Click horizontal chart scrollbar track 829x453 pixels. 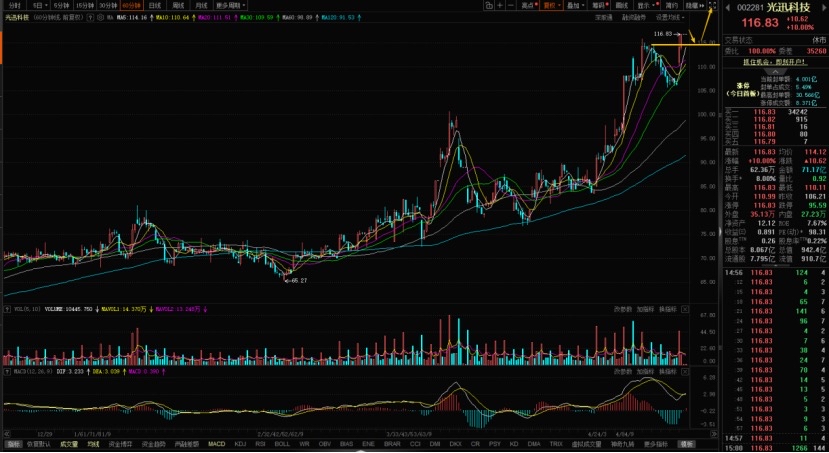(x=360, y=434)
